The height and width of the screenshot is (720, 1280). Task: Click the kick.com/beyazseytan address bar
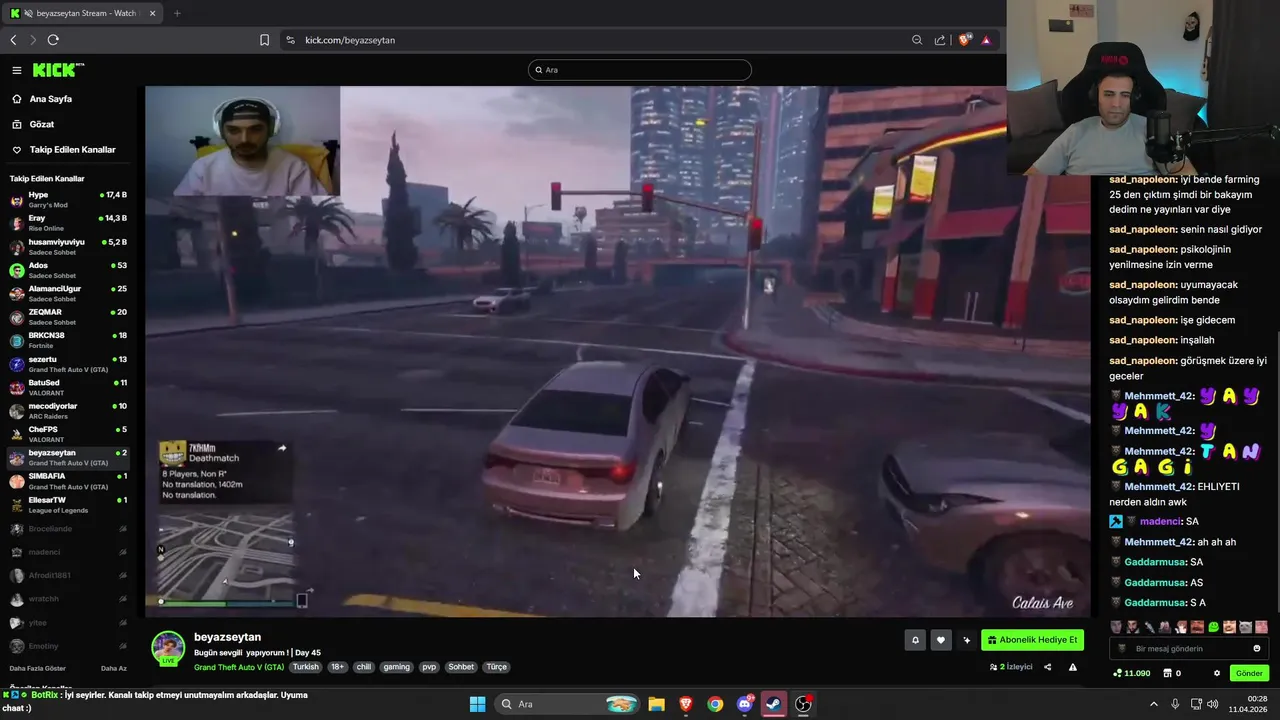[x=350, y=40]
